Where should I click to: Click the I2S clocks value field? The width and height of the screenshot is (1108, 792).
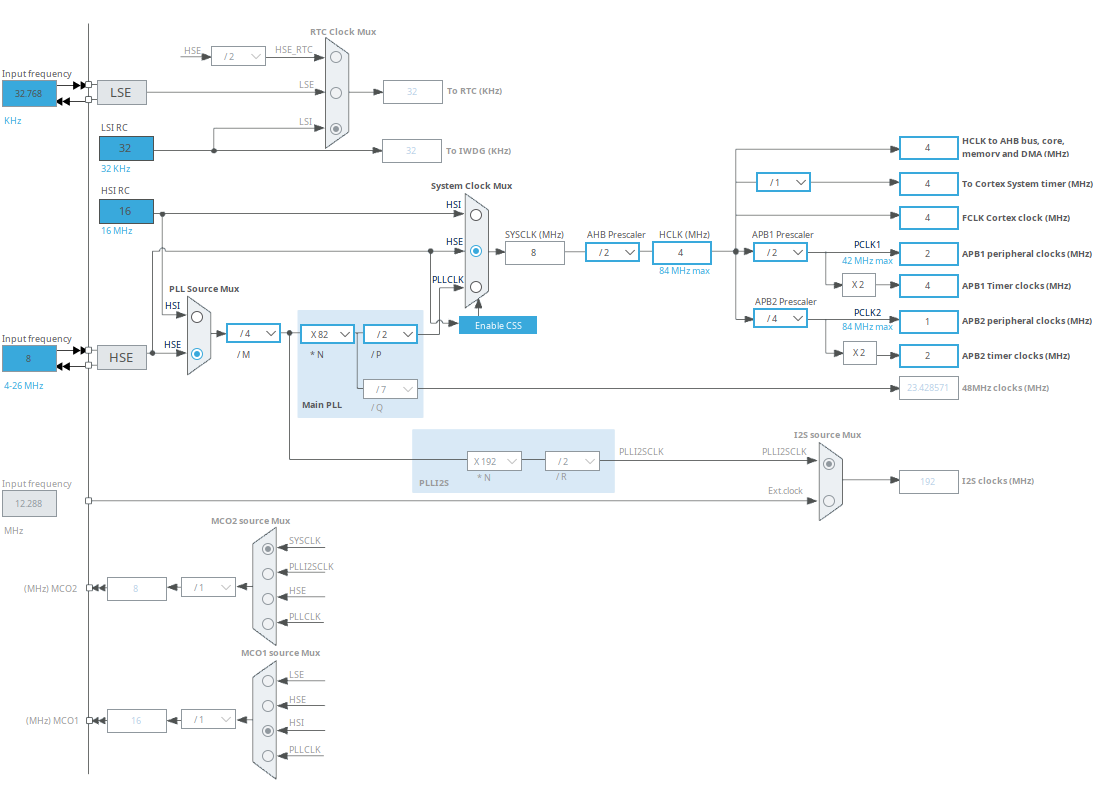[x=929, y=481]
